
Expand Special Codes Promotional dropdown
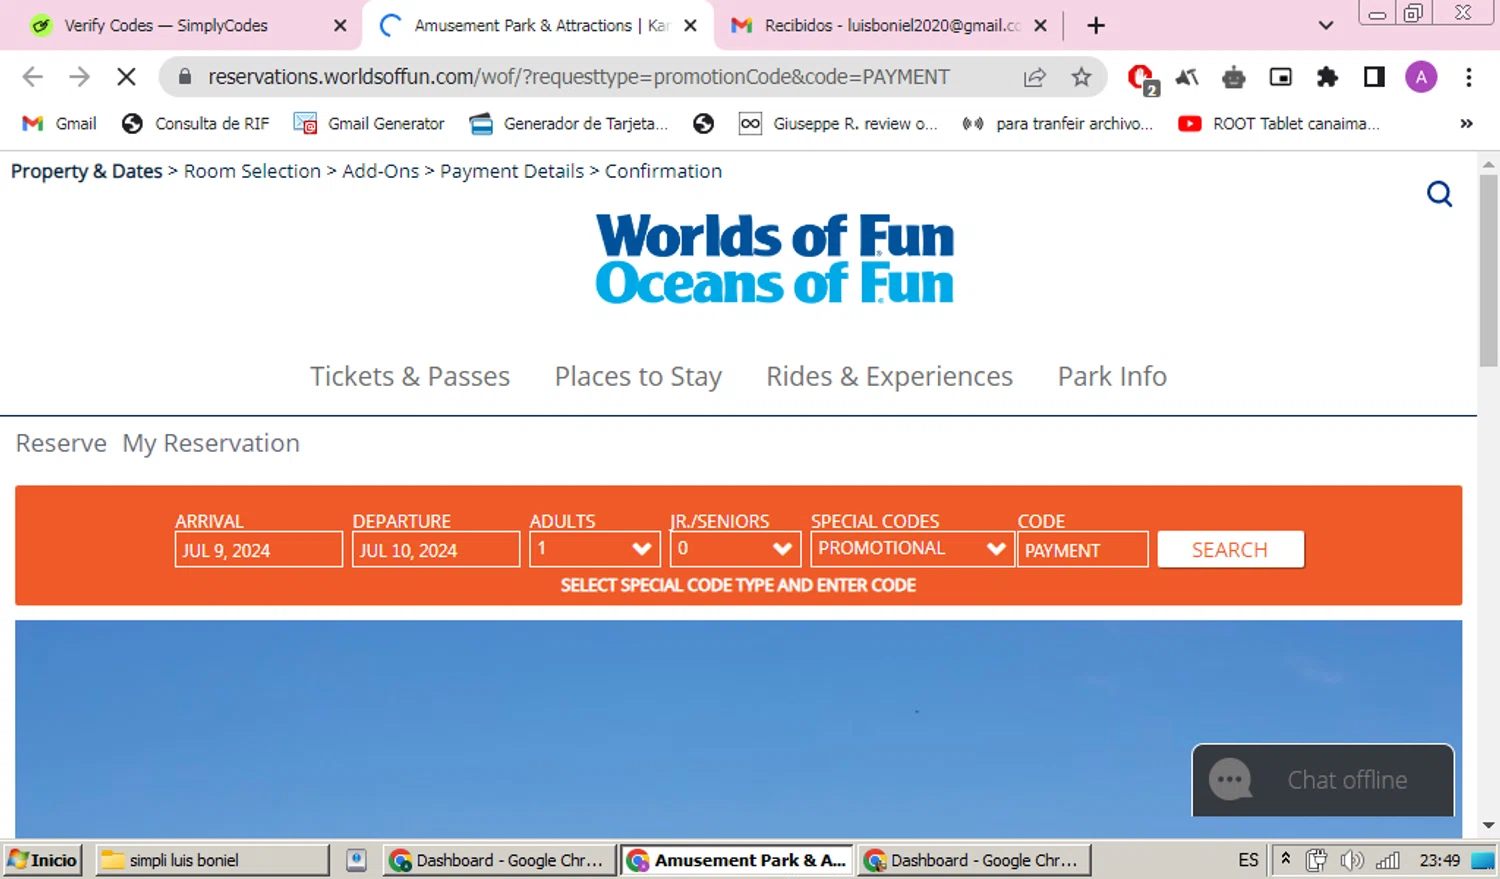click(912, 549)
